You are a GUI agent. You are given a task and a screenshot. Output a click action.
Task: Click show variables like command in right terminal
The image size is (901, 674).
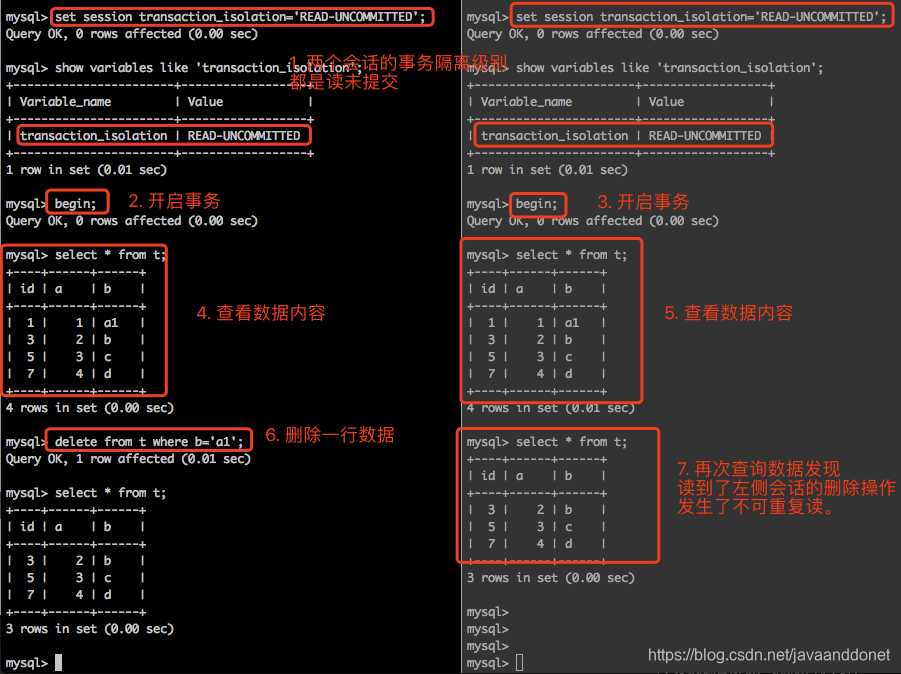point(669,68)
